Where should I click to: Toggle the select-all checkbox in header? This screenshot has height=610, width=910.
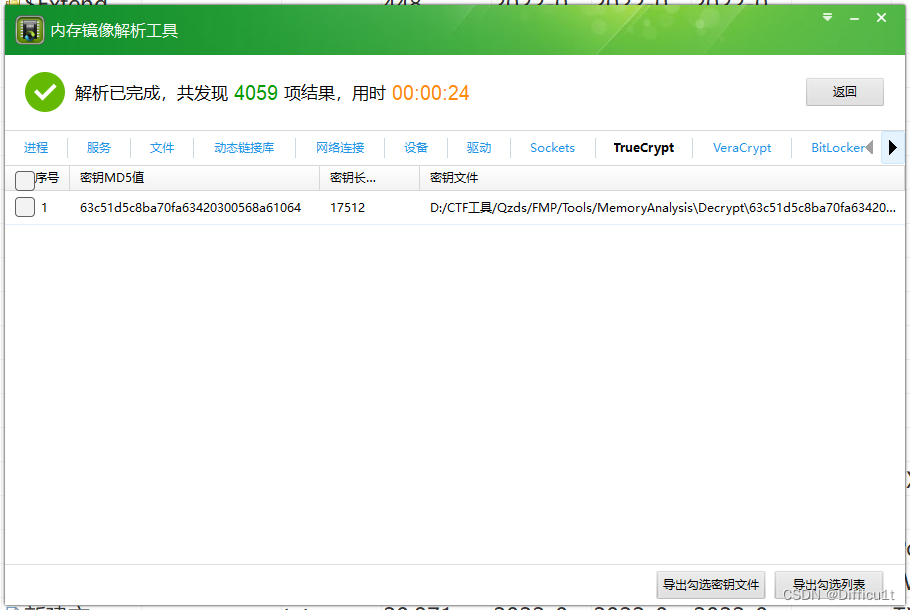25,181
